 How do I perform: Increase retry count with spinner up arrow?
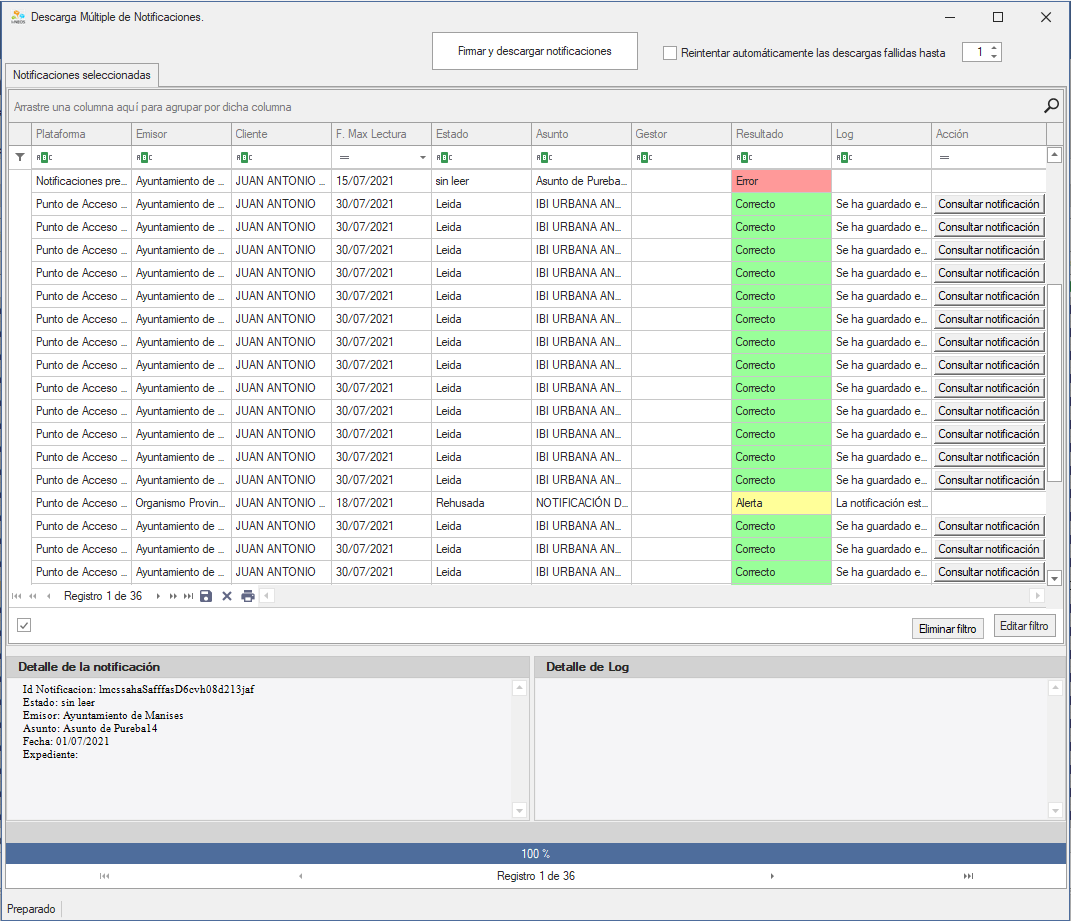pyautogui.click(x=994, y=48)
